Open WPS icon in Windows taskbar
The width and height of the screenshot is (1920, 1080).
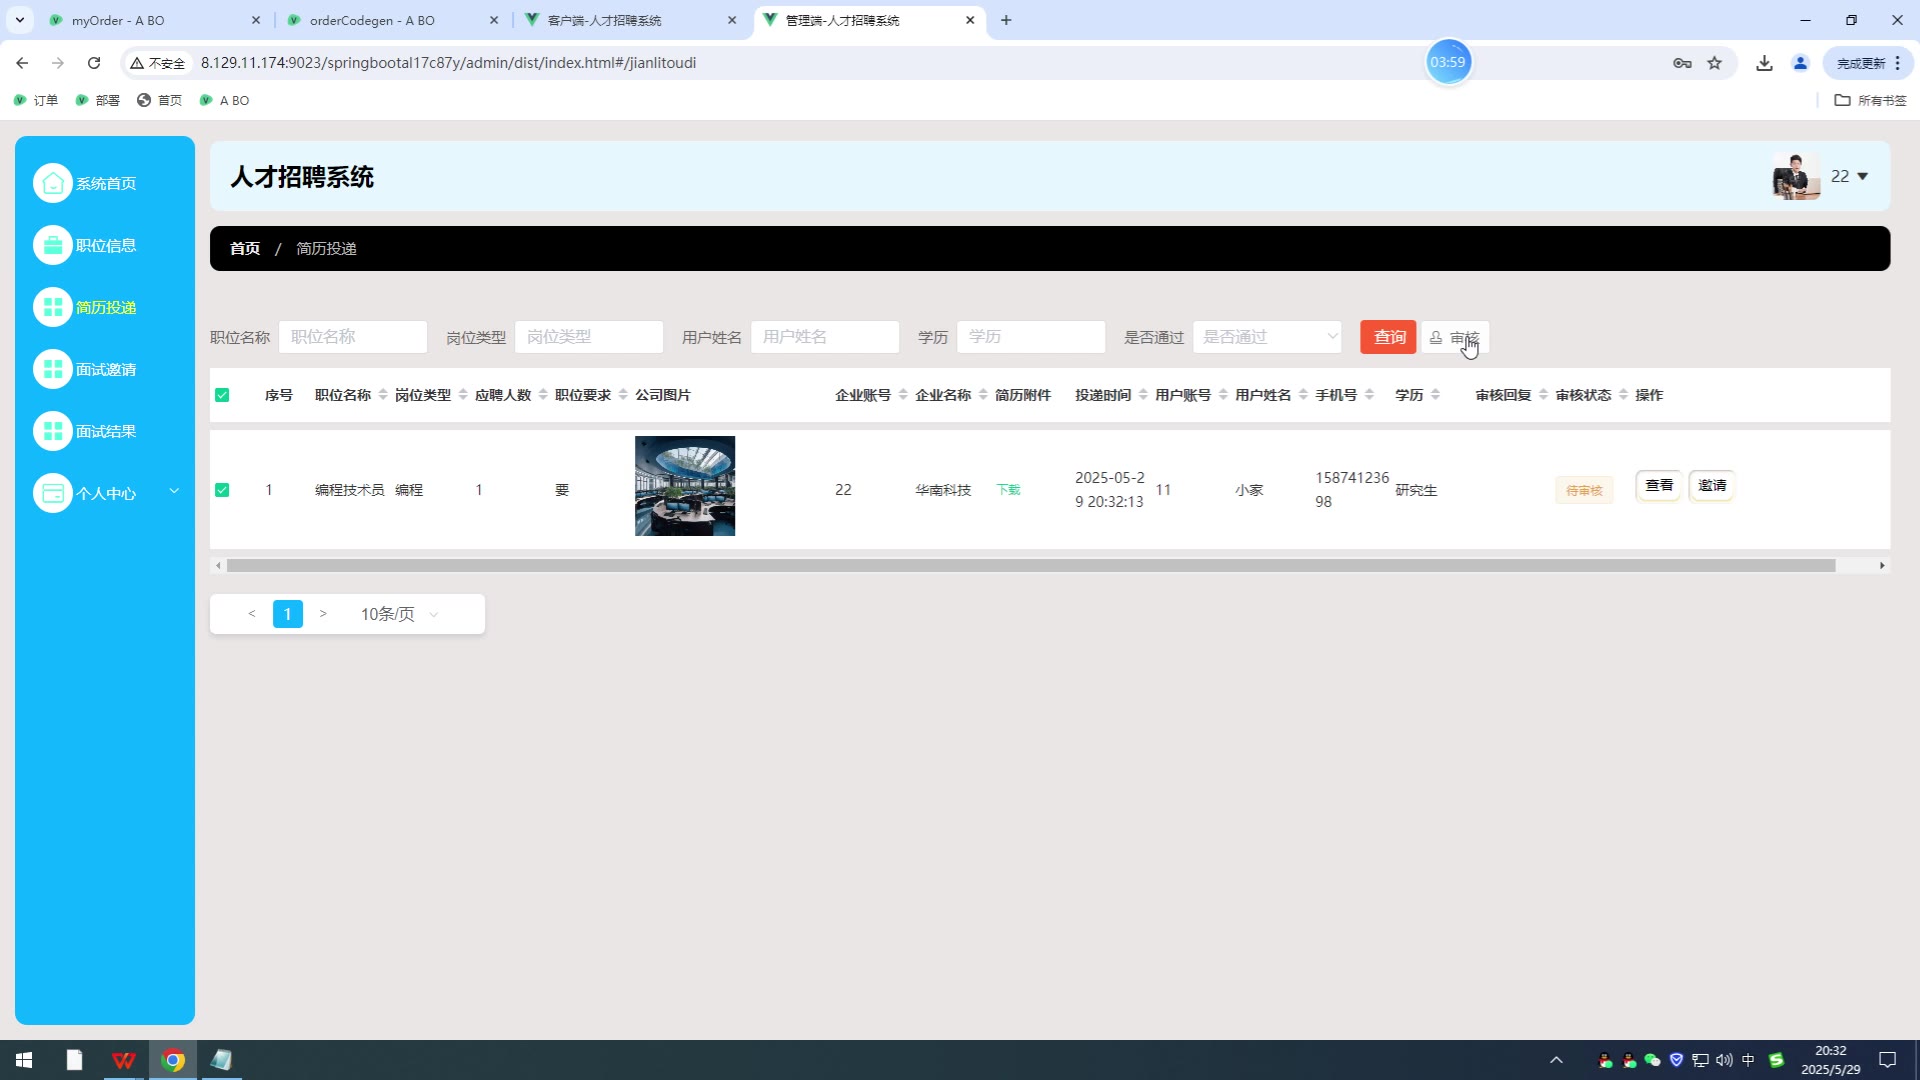tap(123, 1060)
